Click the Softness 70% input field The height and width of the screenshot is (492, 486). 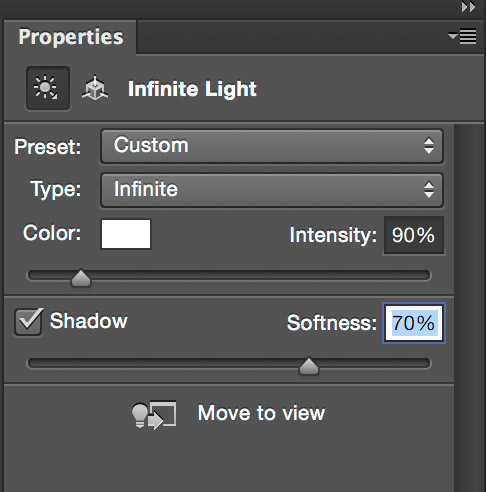coord(414,323)
